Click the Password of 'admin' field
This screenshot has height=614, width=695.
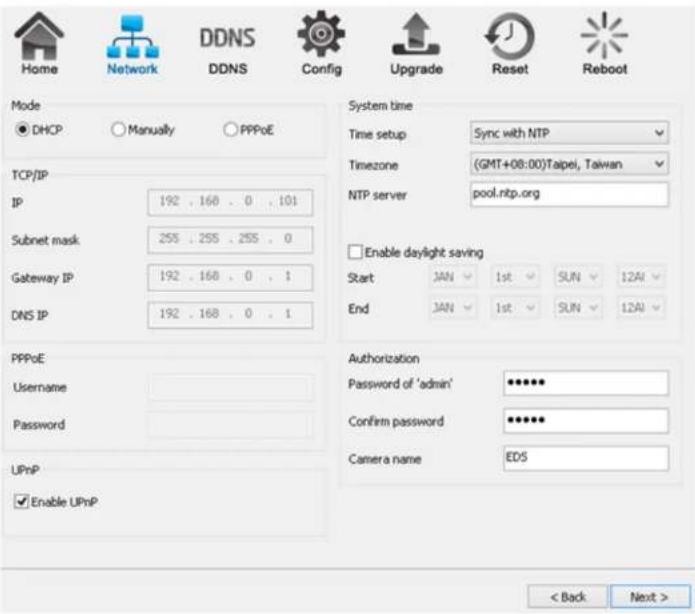tap(586, 383)
